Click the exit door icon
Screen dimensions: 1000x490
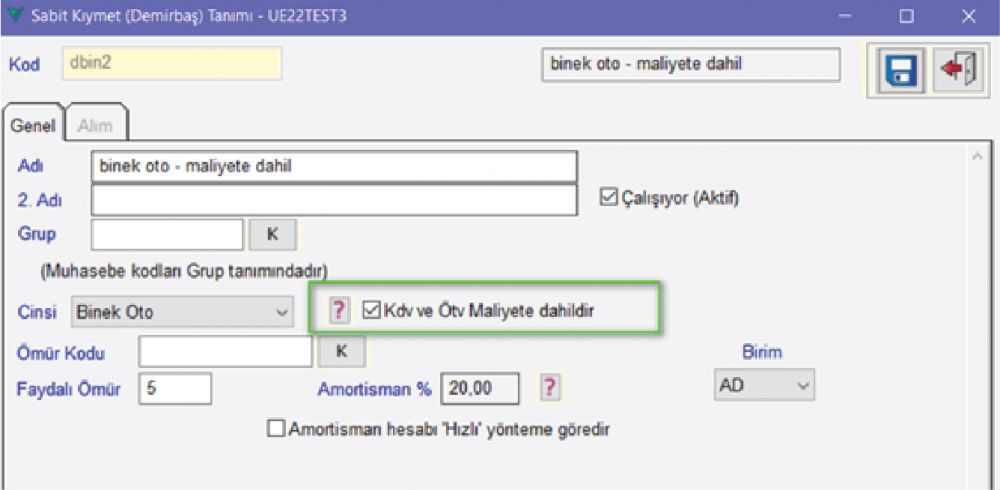pyautogui.click(x=956, y=72)
